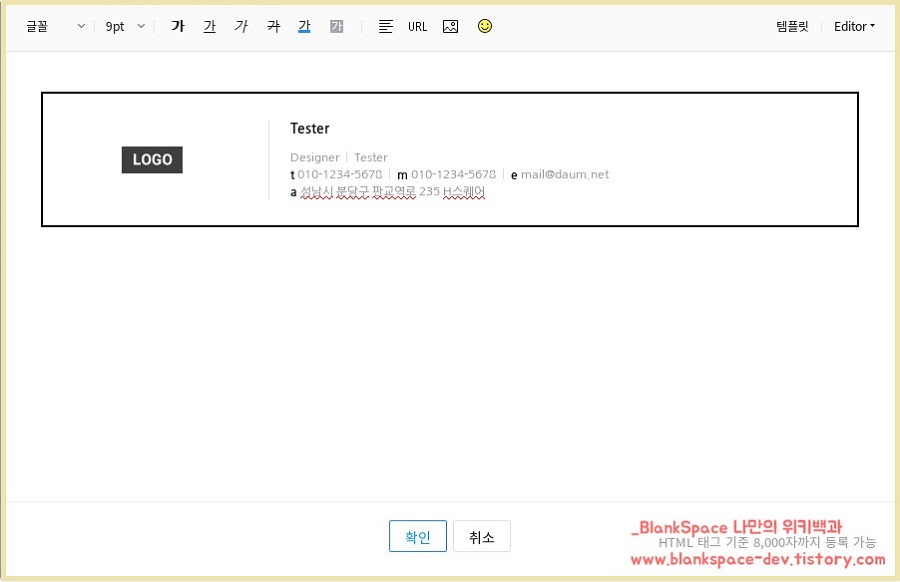The image size is (900, 582).
Task: Open the font color picker
Action: coord(304,26)
